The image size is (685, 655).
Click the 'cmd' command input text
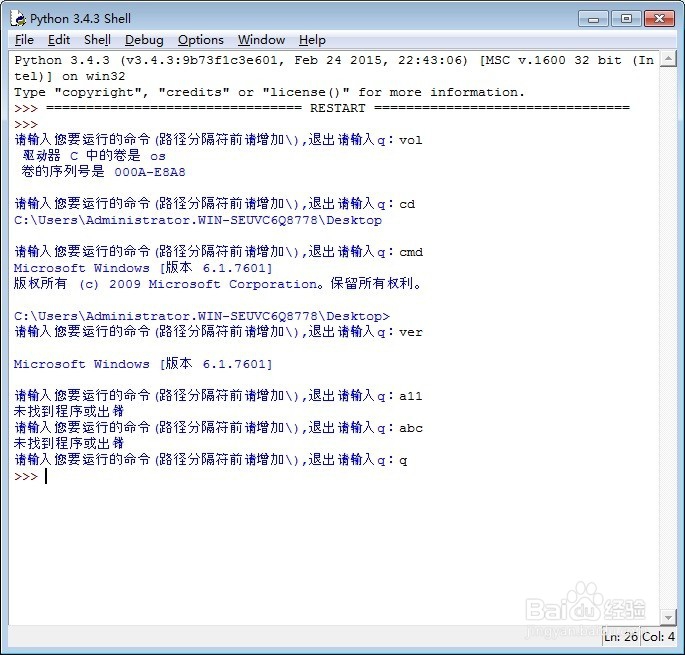click(411, 252)
